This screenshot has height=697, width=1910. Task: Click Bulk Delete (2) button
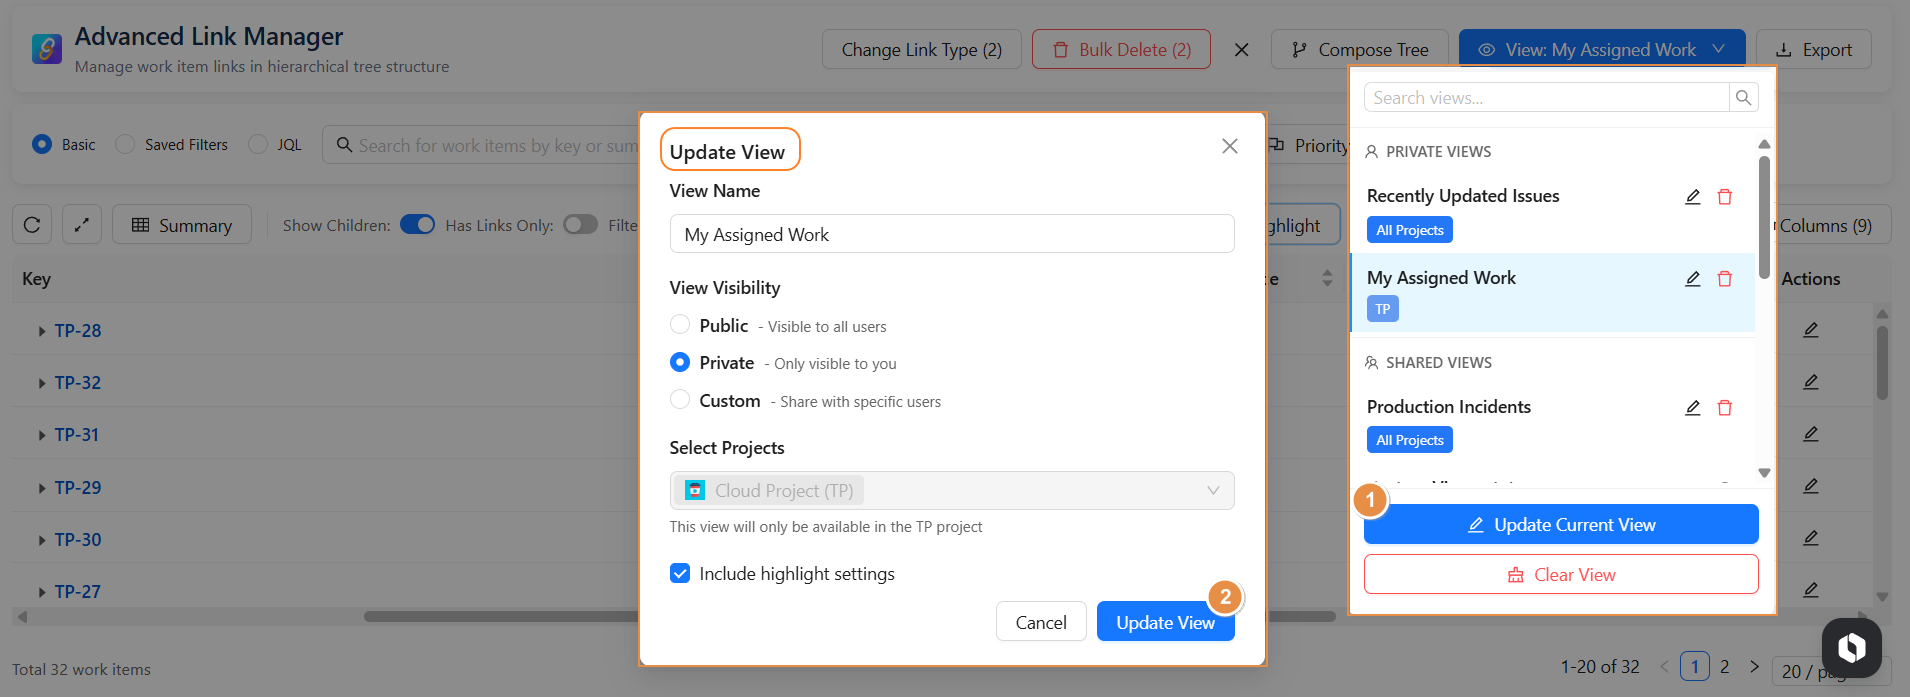1121,49
